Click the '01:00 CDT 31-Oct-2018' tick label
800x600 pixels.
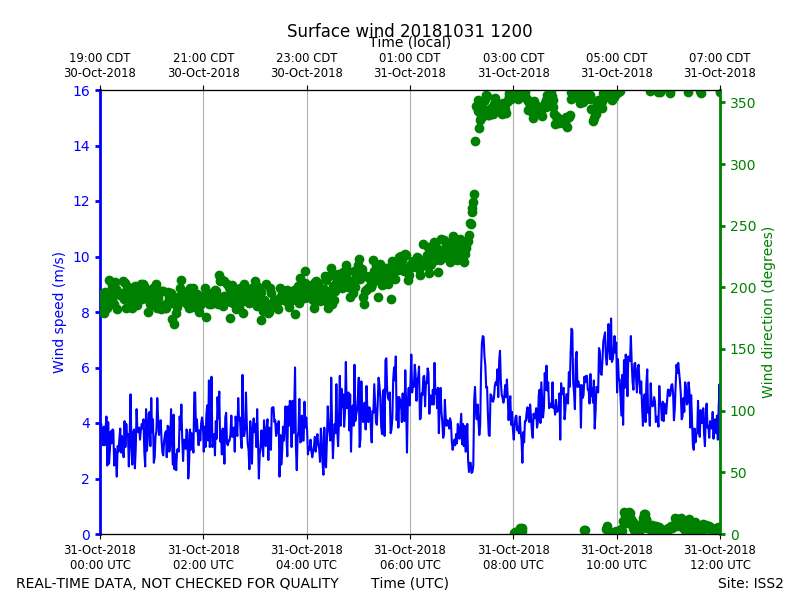pos(410,65)
